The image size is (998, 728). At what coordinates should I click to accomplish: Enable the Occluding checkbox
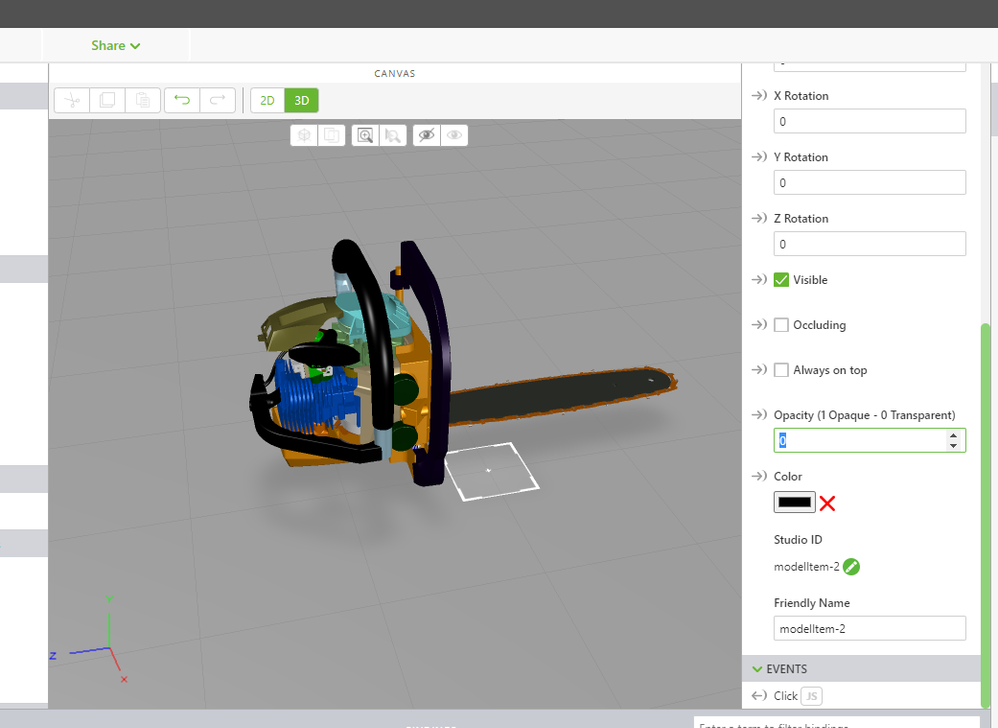(x=782, y=325)
